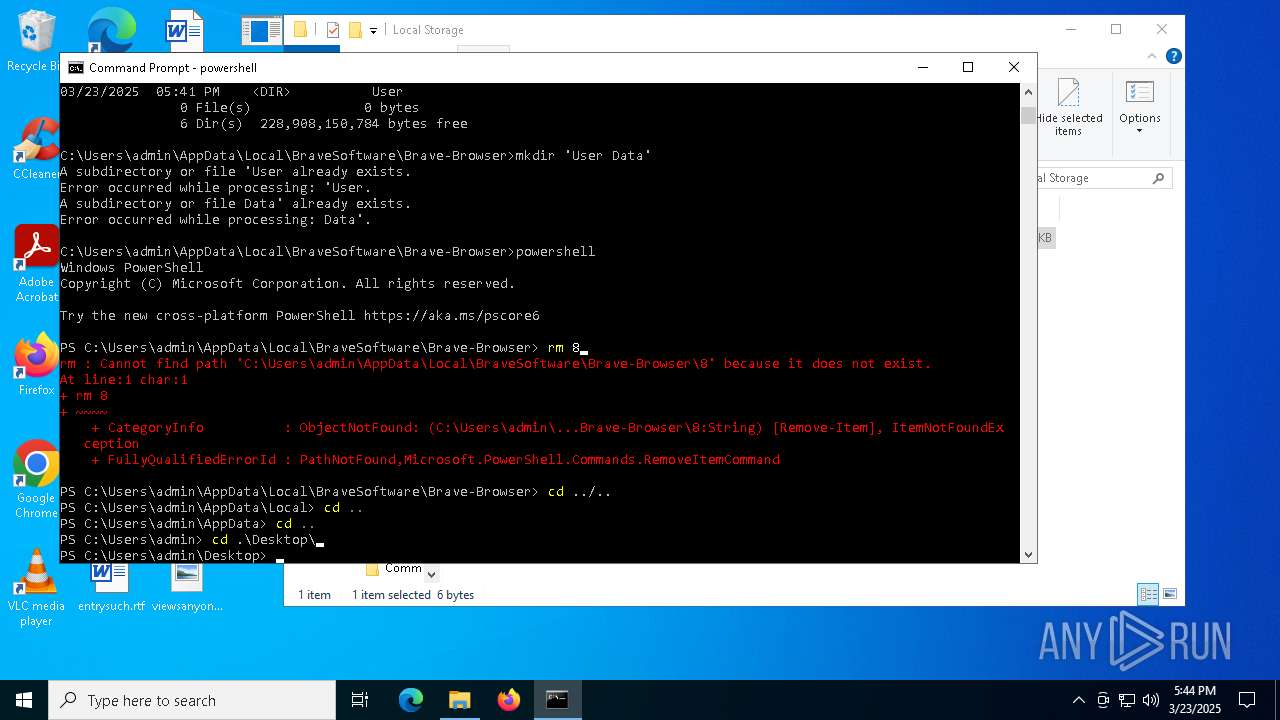
Task: Click the Command Prompt scrollbar thumb
Action: pos(1028,115)
